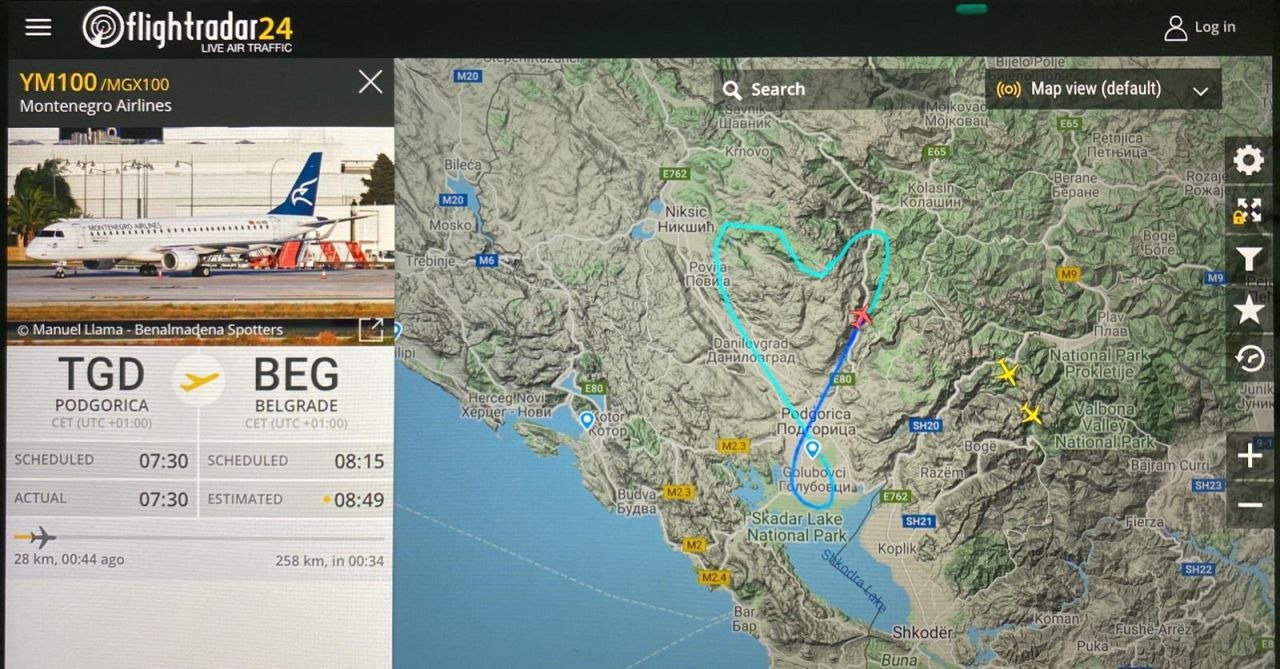Select the red YM100 aircraft on map
This screenshot has height=669, width=1280.
pos(861,317)
